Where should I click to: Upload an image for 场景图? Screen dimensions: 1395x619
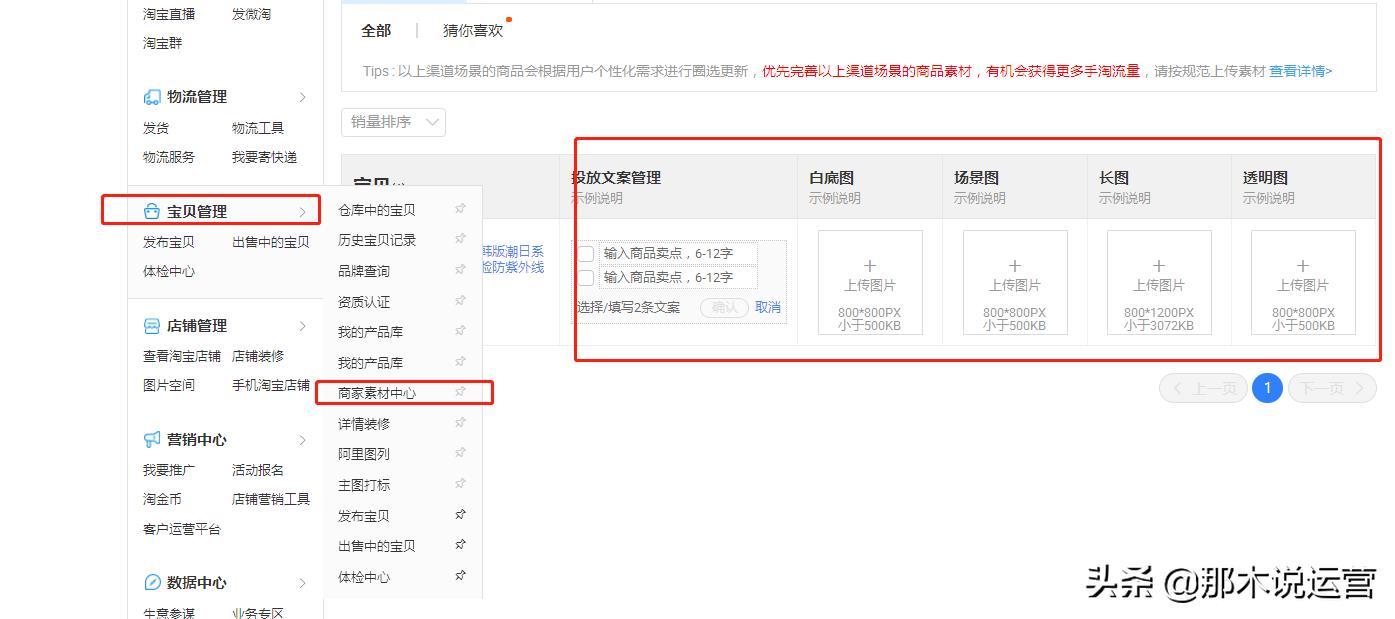coord(1015,282)
